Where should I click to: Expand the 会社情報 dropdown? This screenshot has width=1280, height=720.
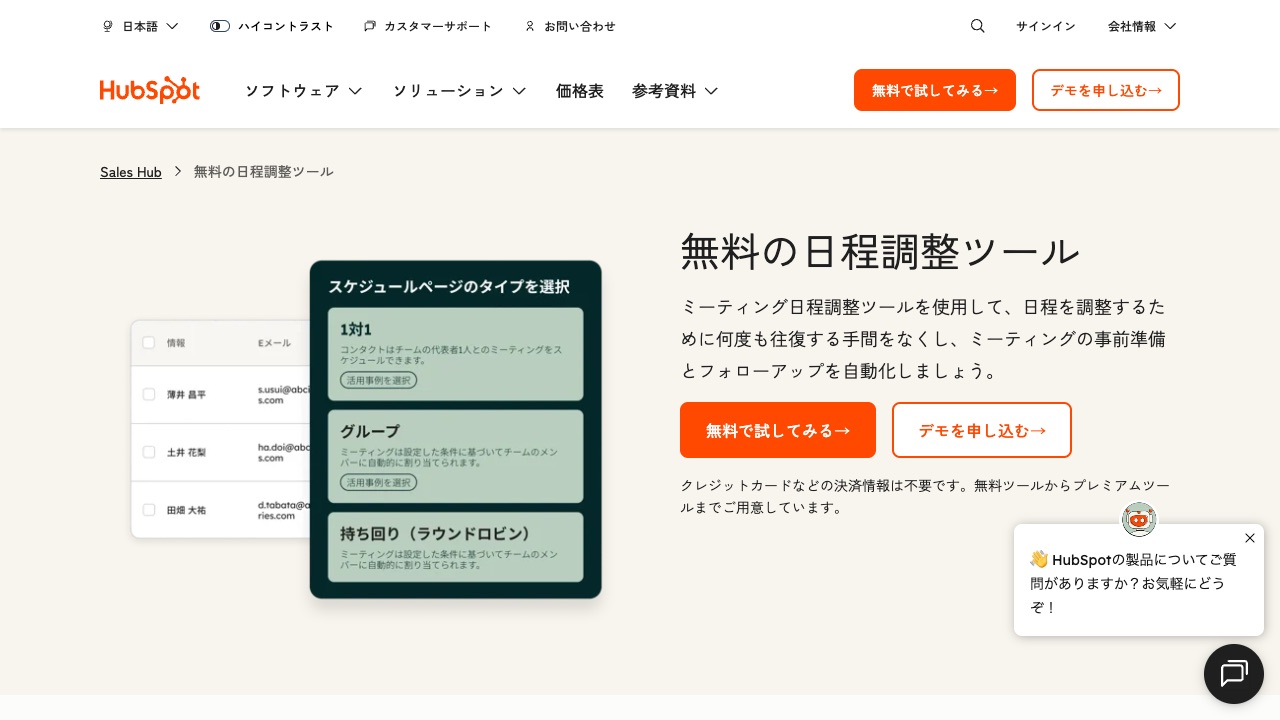tap(1142, 26)
